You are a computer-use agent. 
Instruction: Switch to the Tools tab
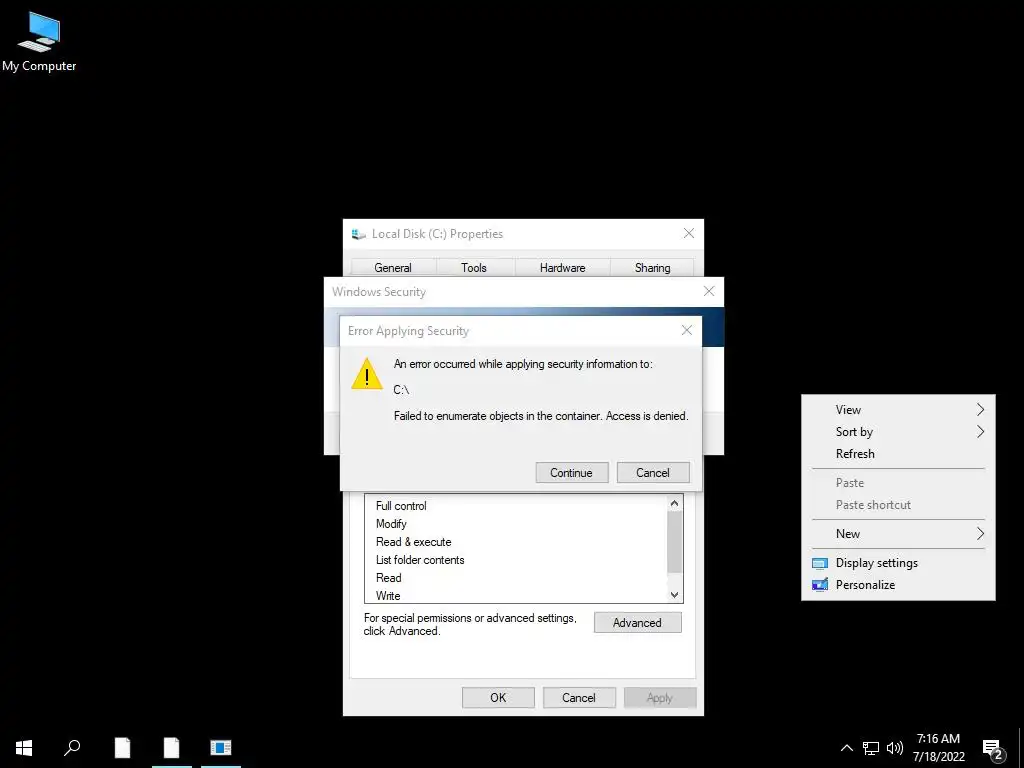point(473,268)
